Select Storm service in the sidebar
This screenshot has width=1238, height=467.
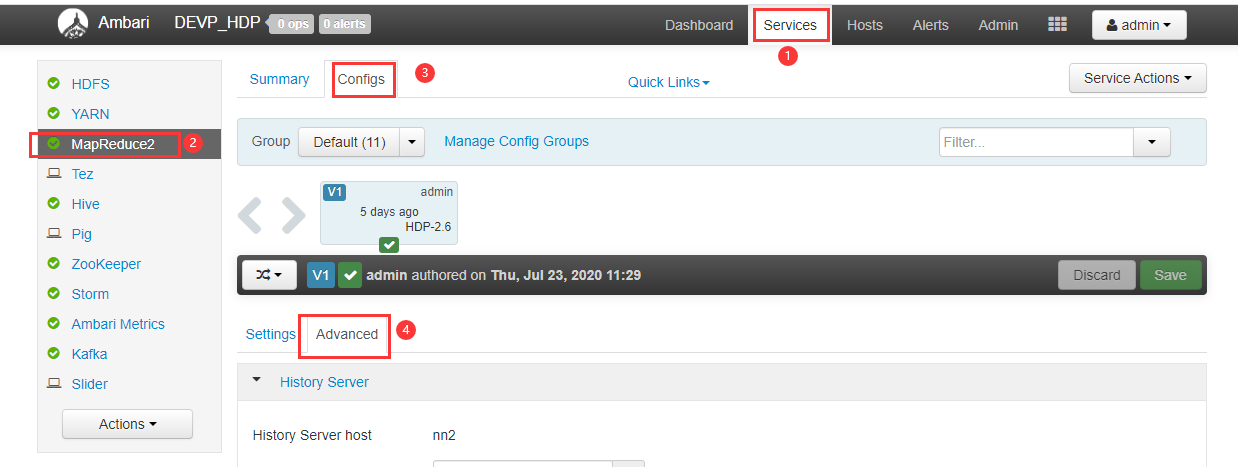pyautogui.click(x=90, y=294)
